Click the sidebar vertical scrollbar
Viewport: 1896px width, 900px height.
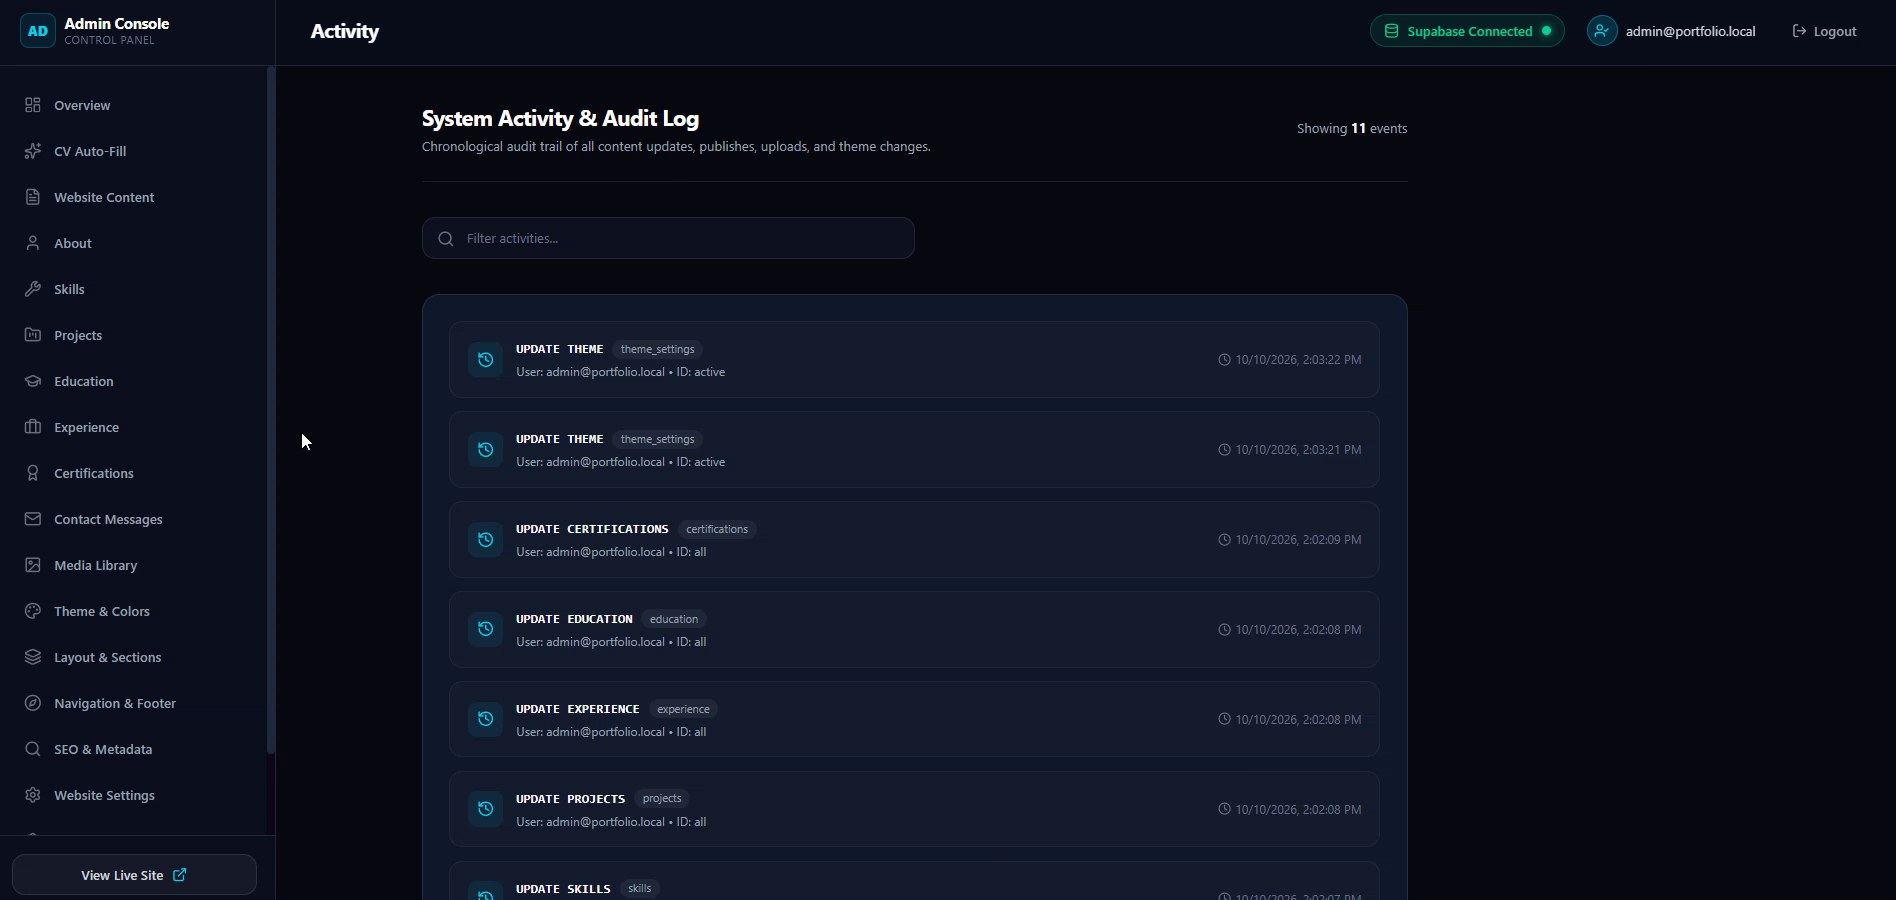[x=270, y=410]
